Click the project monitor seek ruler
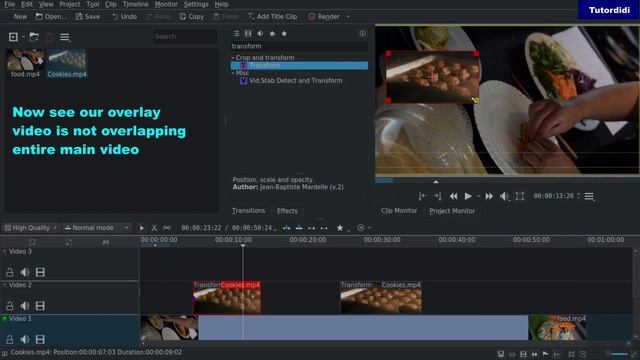Image resolution: width=640 pixels, height=360 pixels. pos(507,180)
